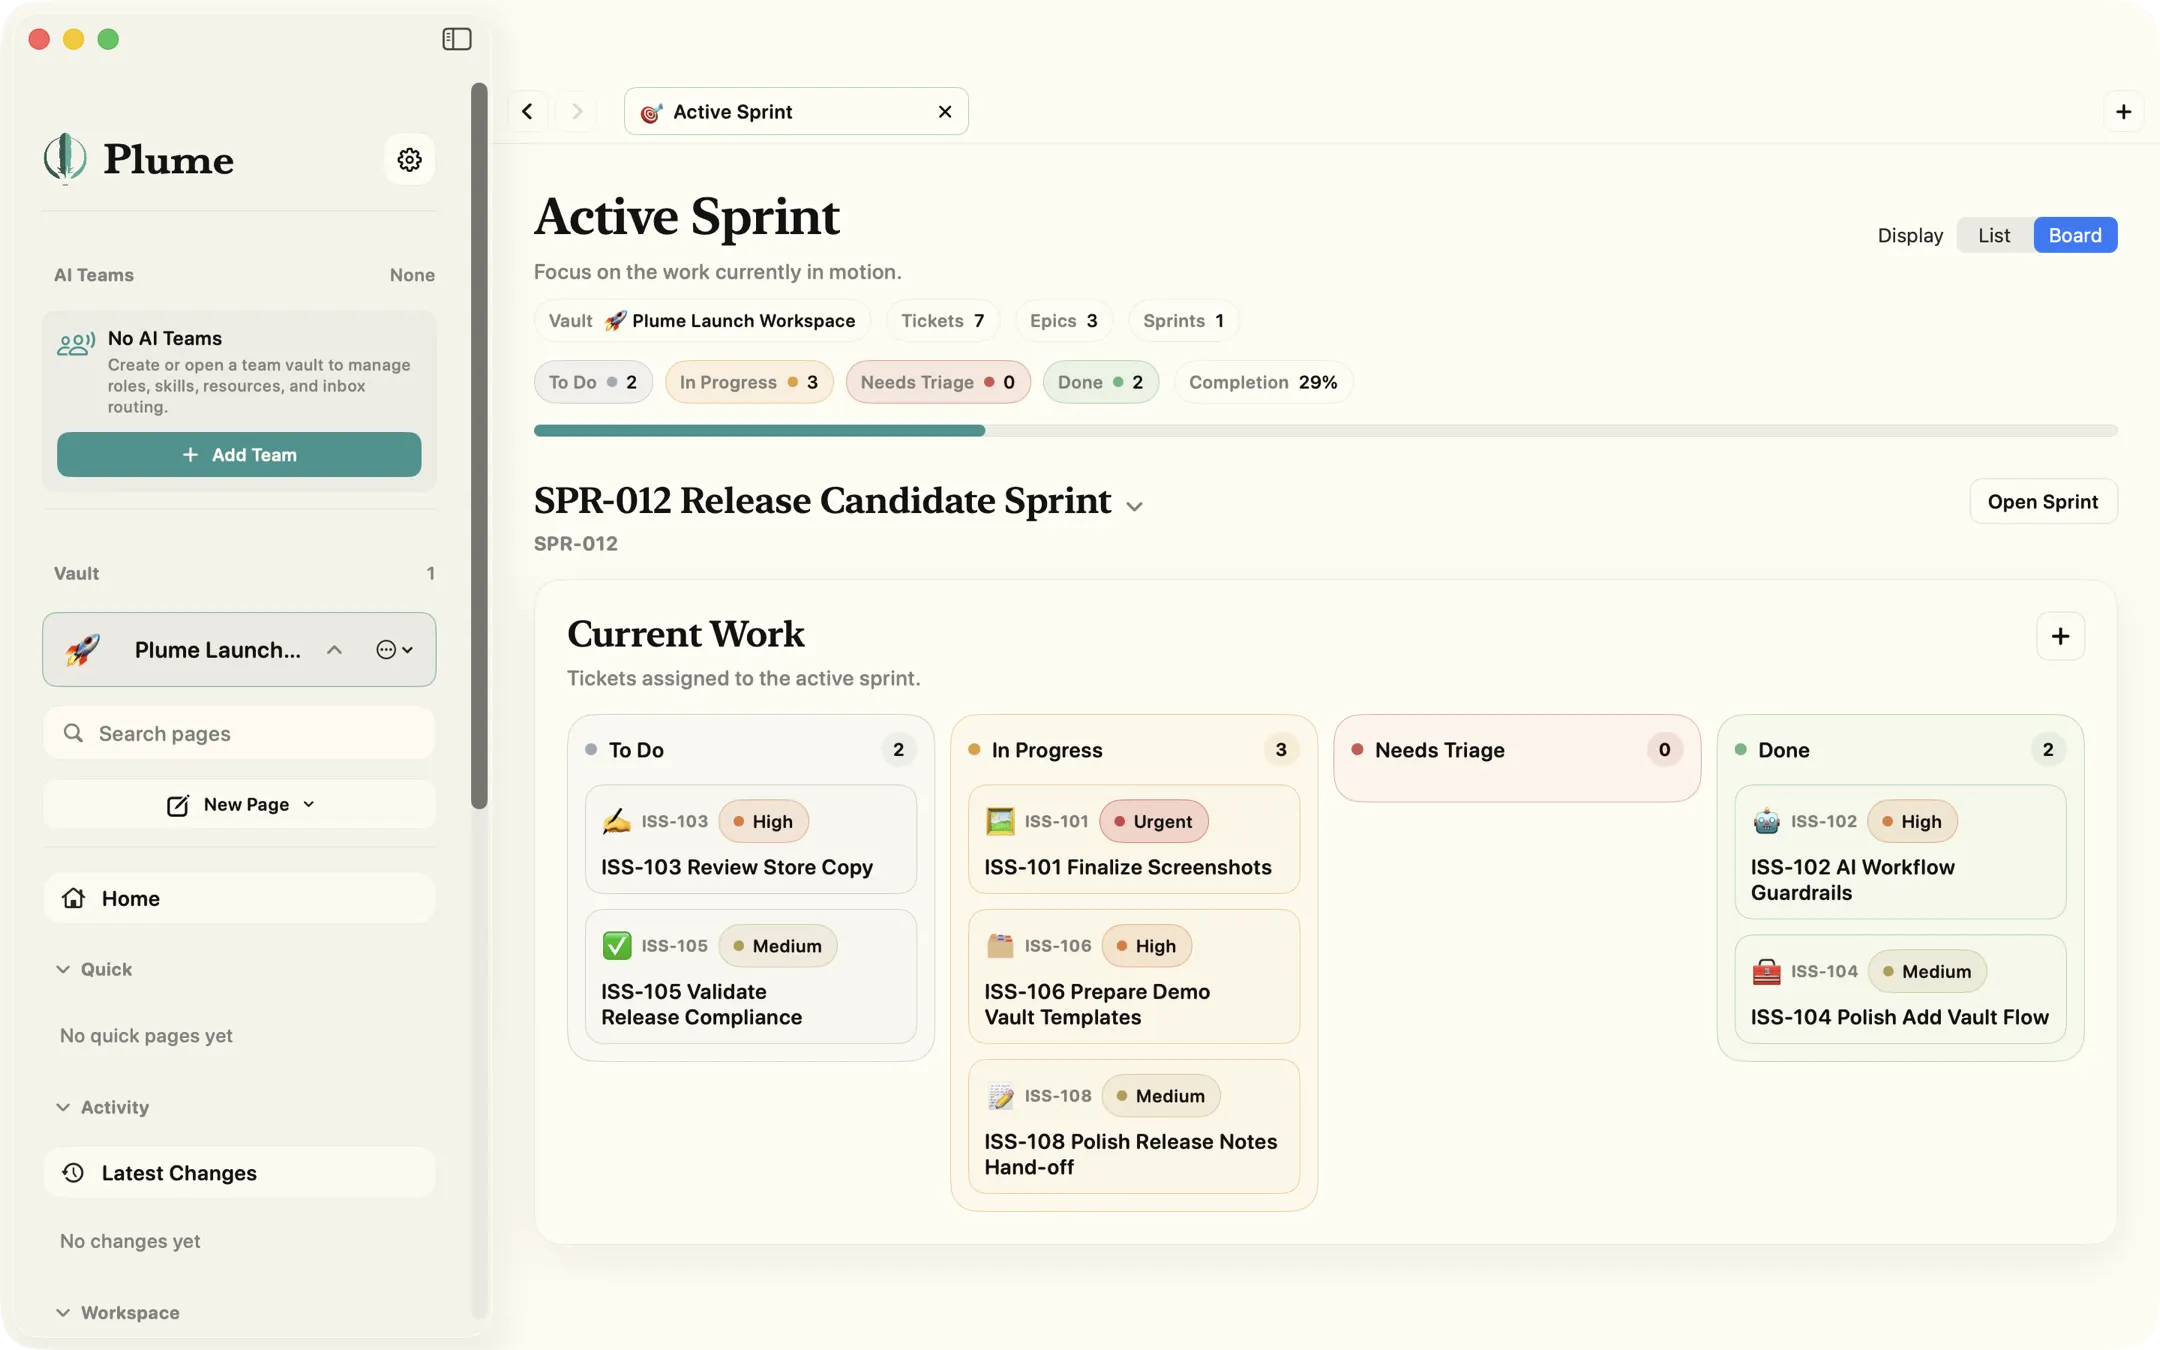The height and width of the screenshot is (1350, 2160).
Task: Open settings gear next to Plume
Action: (x=409, y=159)
